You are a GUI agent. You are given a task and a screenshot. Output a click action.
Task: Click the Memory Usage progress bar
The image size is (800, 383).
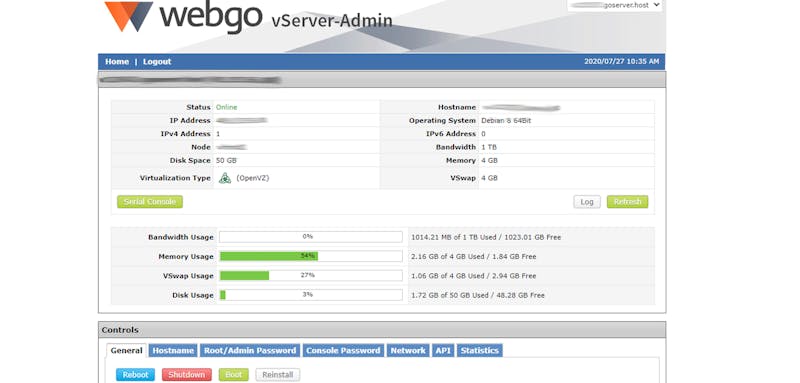coord(311,256)
